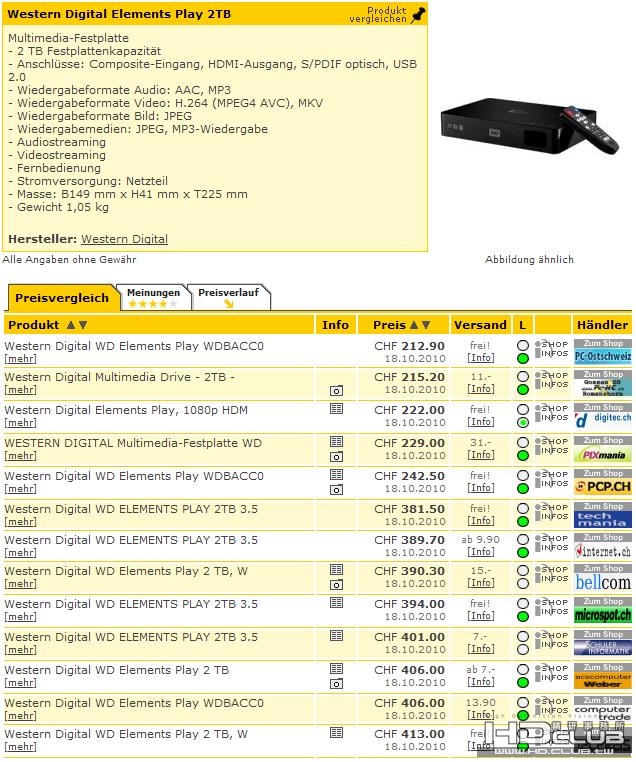Screen dimensions: 636x762
Task: Open Shop Infos for computer trade
Action: point(551,706)
